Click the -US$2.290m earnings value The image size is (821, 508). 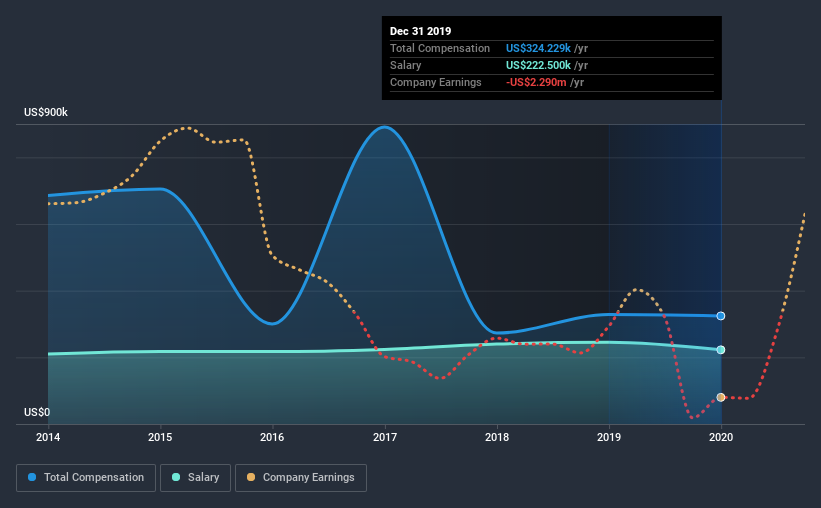click(x=536, y=83)
